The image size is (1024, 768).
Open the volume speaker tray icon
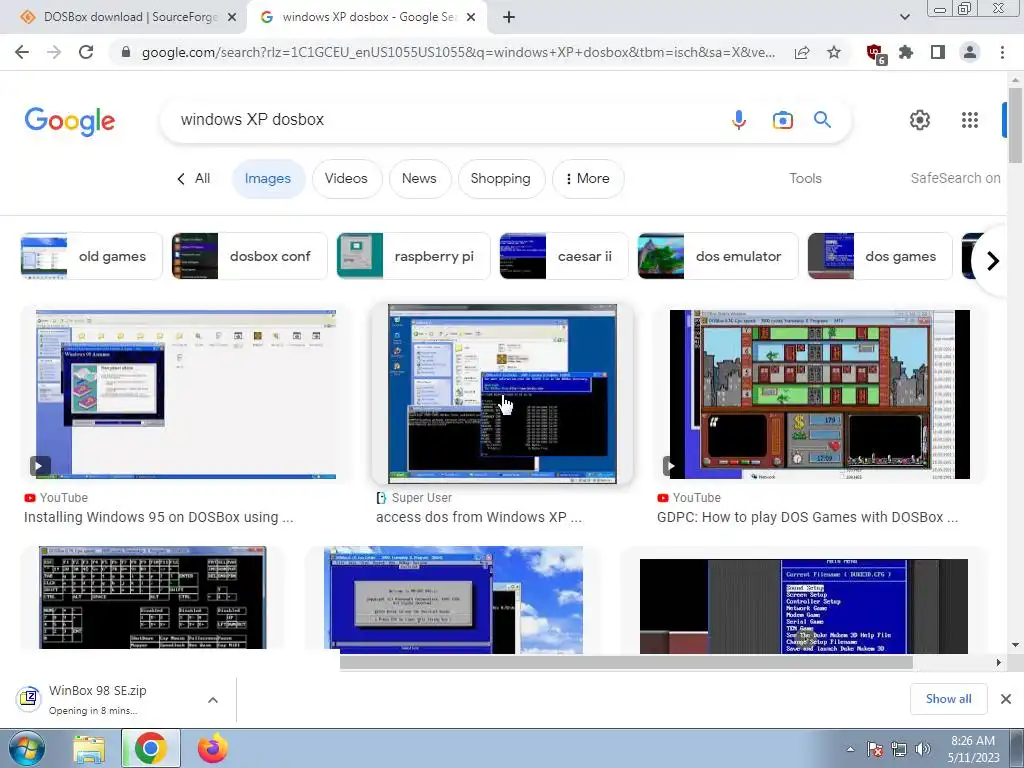point(923,749)
